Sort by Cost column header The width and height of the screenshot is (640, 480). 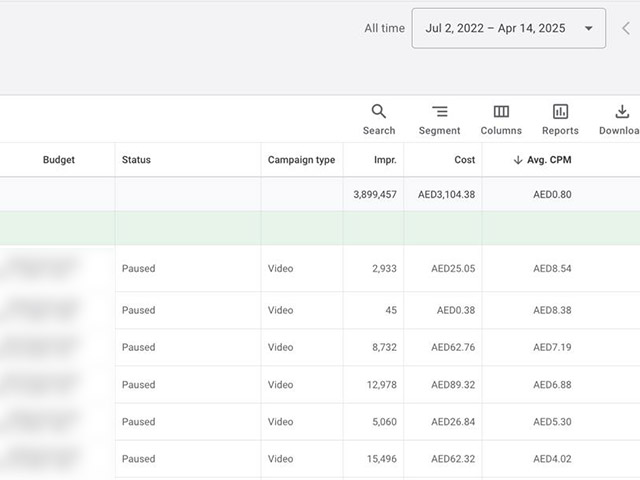464,160
